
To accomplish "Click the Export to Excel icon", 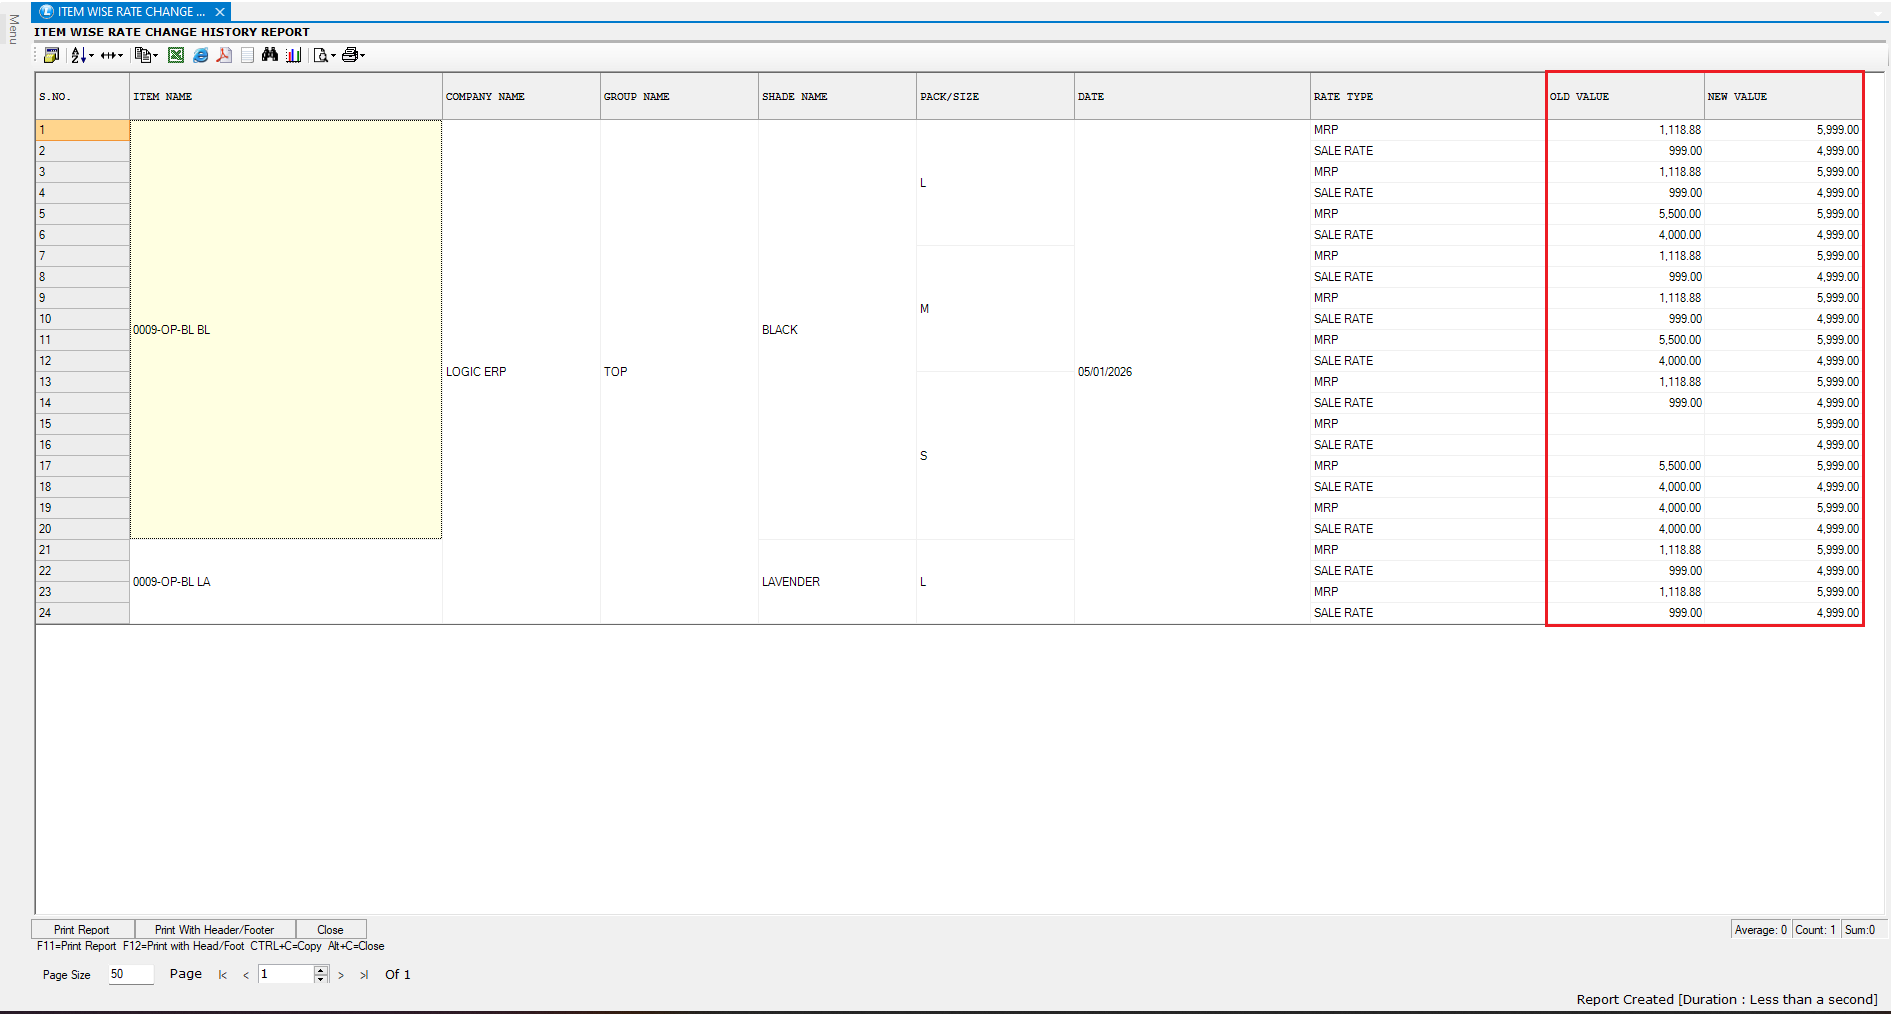I will point(176,55).
